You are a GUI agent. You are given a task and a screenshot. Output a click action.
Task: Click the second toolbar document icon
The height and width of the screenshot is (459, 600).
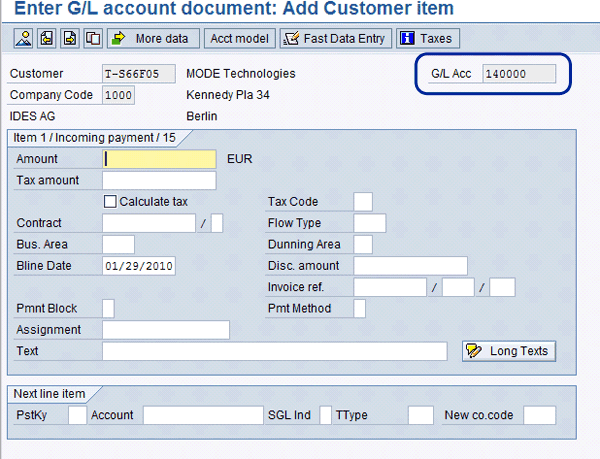point(46,39)
